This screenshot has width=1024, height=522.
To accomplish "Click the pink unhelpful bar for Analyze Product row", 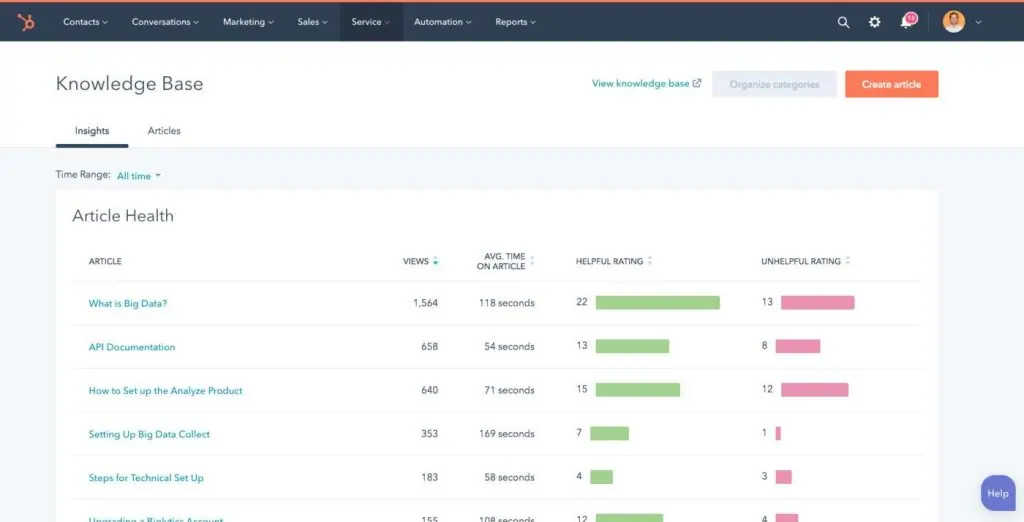I will click(x=814, y=390).
